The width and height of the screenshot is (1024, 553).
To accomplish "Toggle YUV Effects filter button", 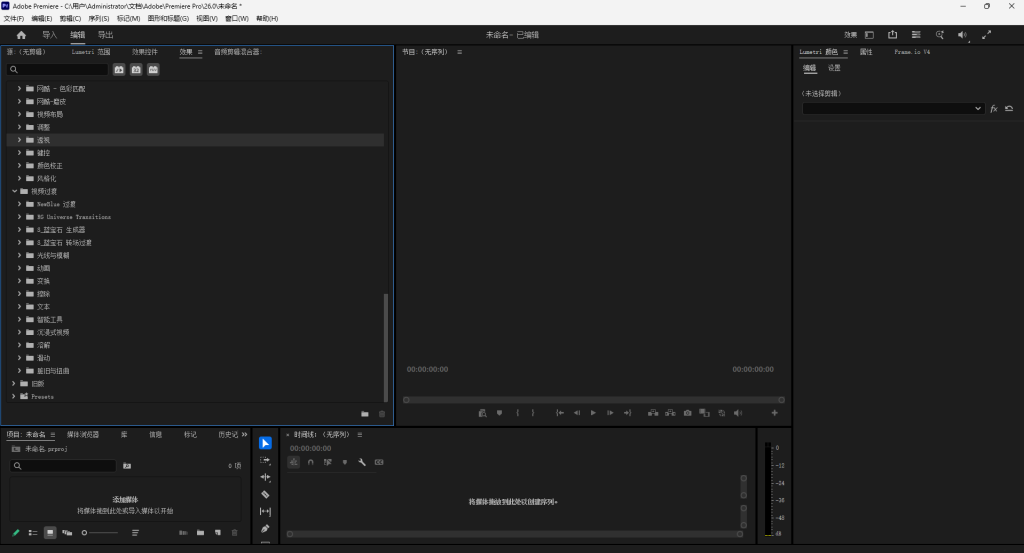I will click(153, 69).
